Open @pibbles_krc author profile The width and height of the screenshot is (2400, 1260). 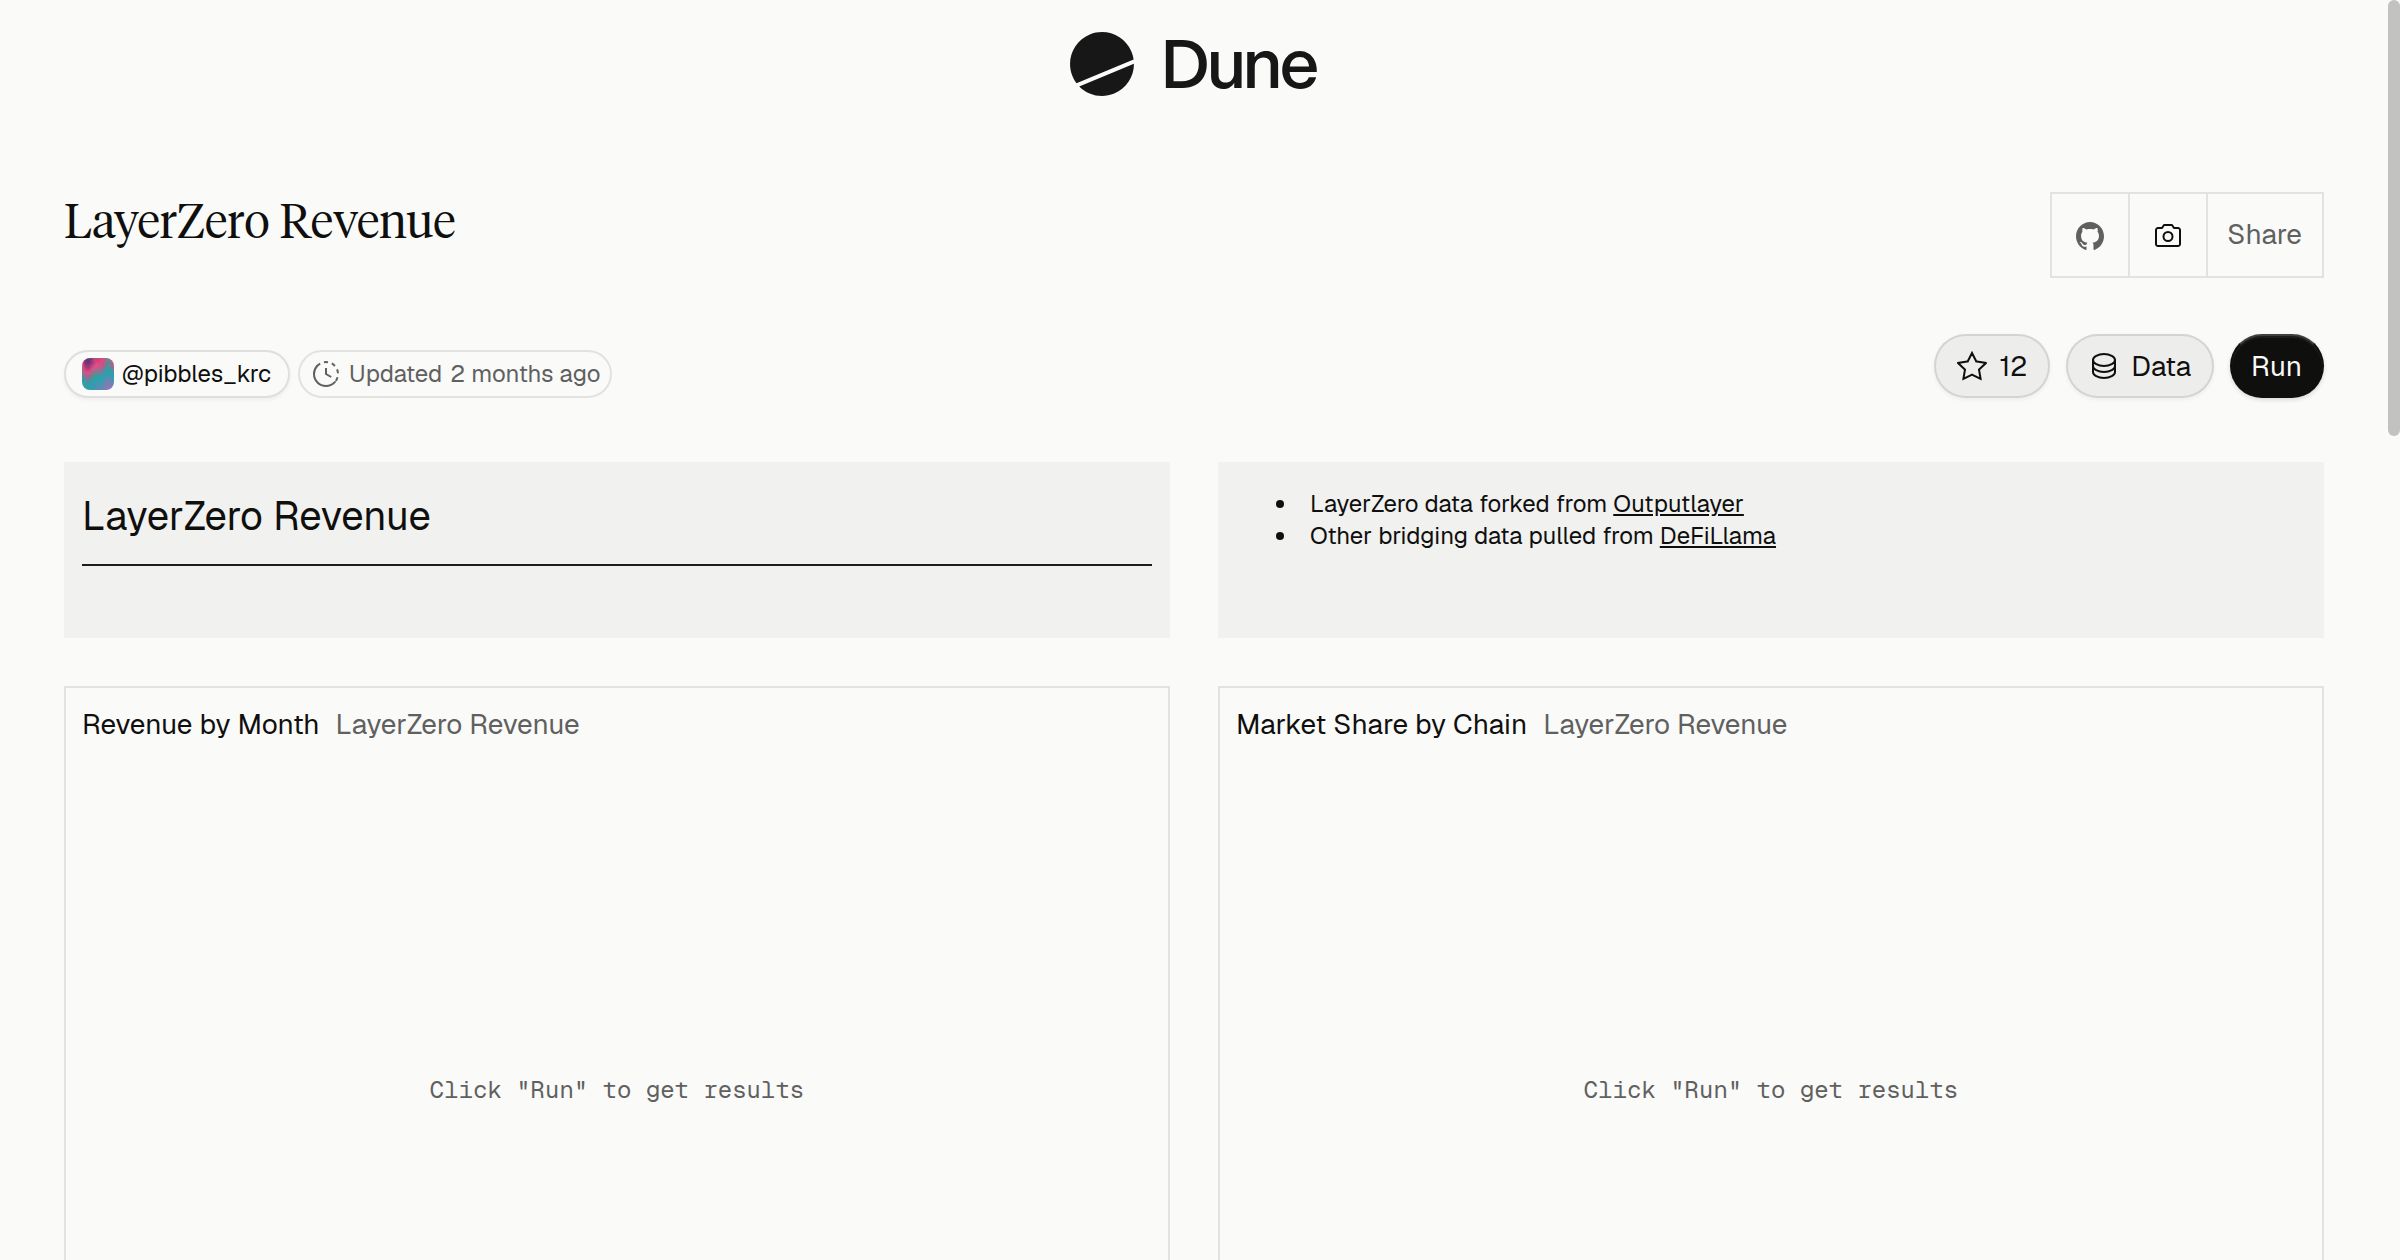click(177, 374)
